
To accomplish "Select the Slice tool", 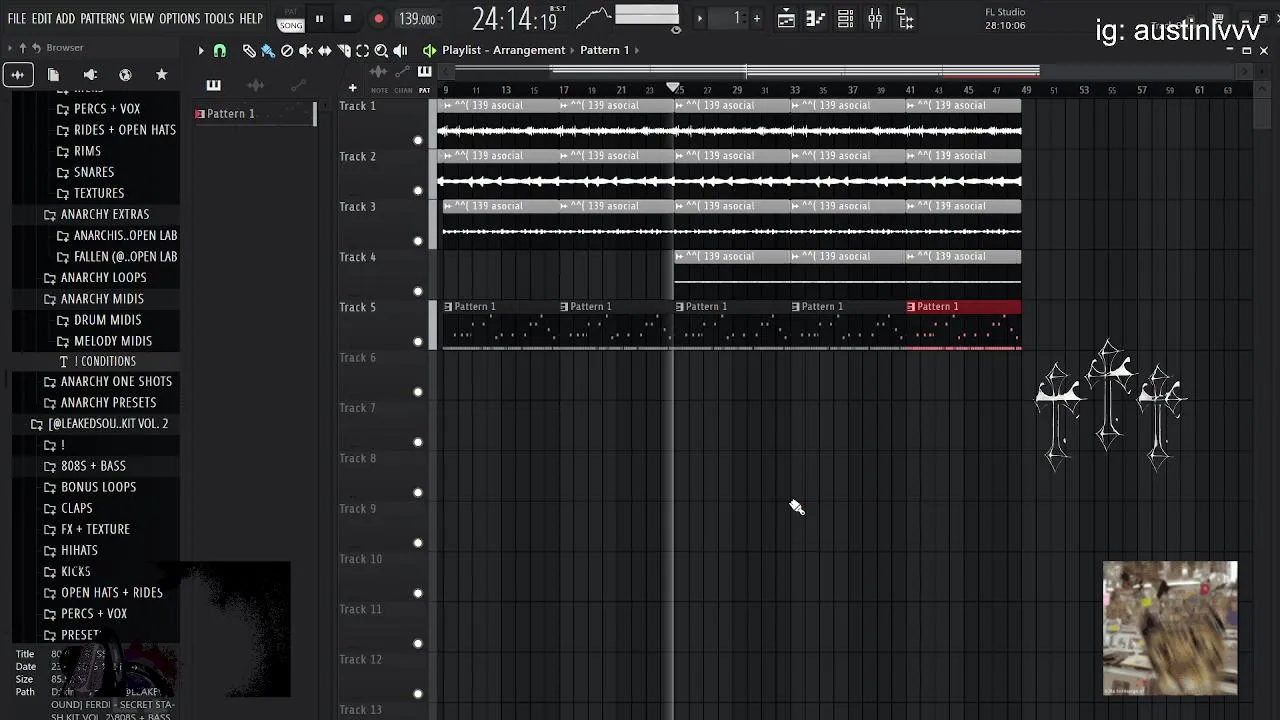I will click(344, 50).
